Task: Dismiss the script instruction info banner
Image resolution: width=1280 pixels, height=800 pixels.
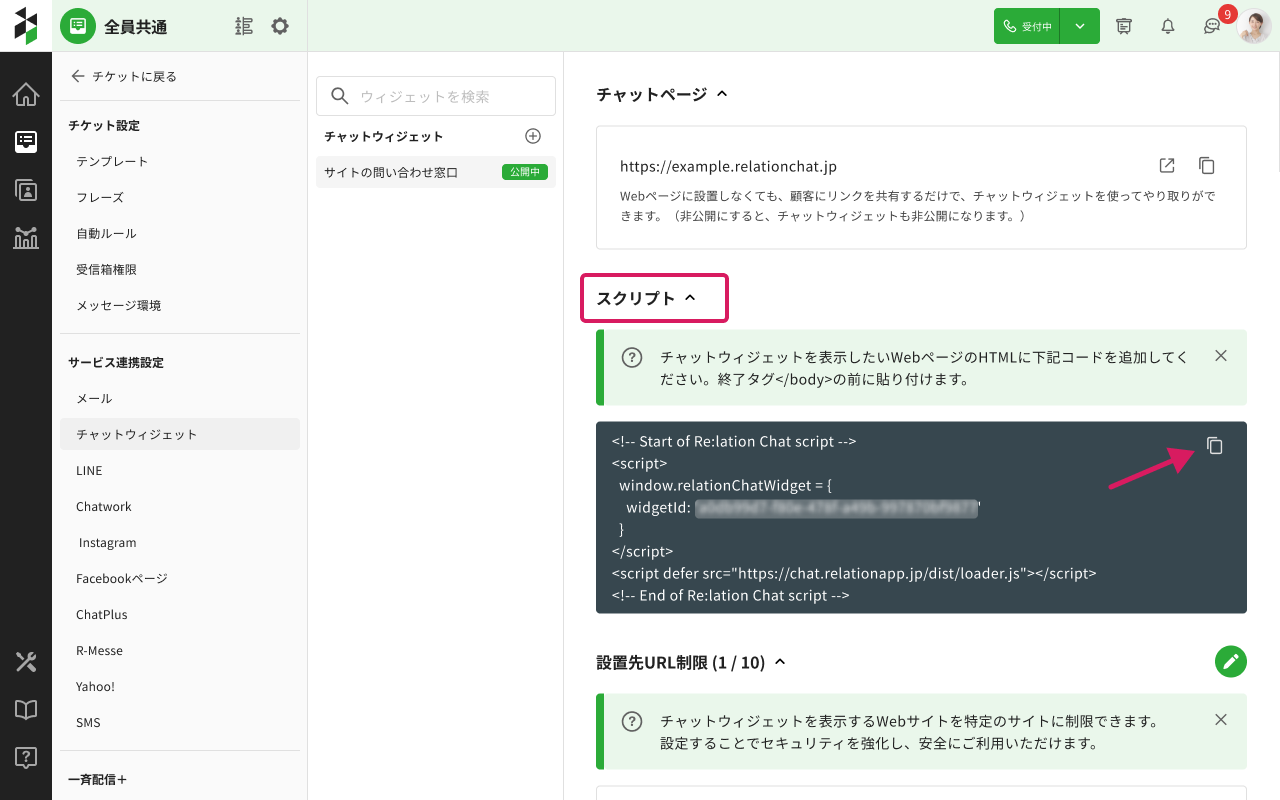Action: pyautogui.click(x=1220, y=356)
